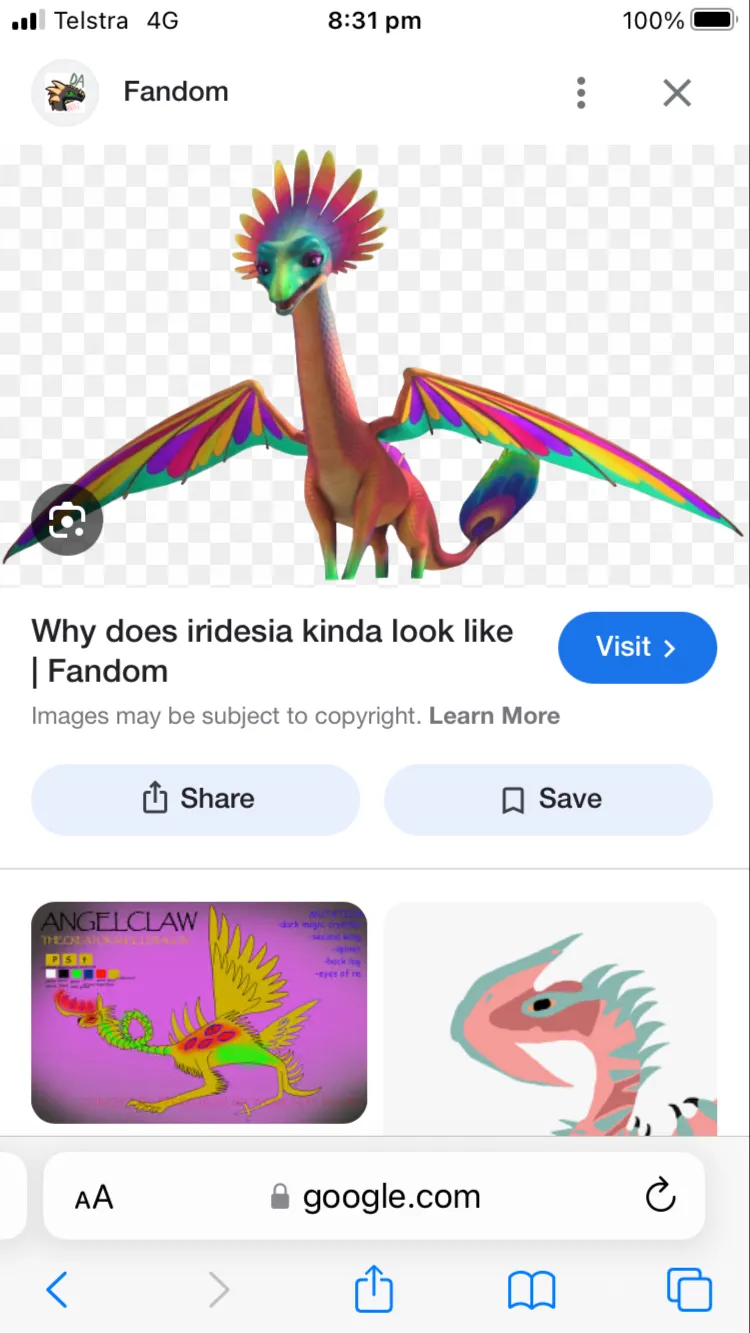This screenshot has height=1333, width=750.
Task: Reload the page with refresh icon
Action: pyautogui.click(x=660, y=1196)
